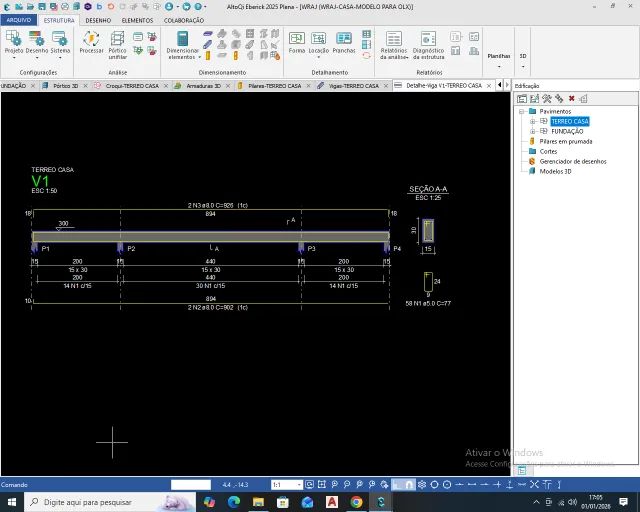Click the zoom extents icon in status bar
Screen dimensions: 640x512
coord(322,485)
